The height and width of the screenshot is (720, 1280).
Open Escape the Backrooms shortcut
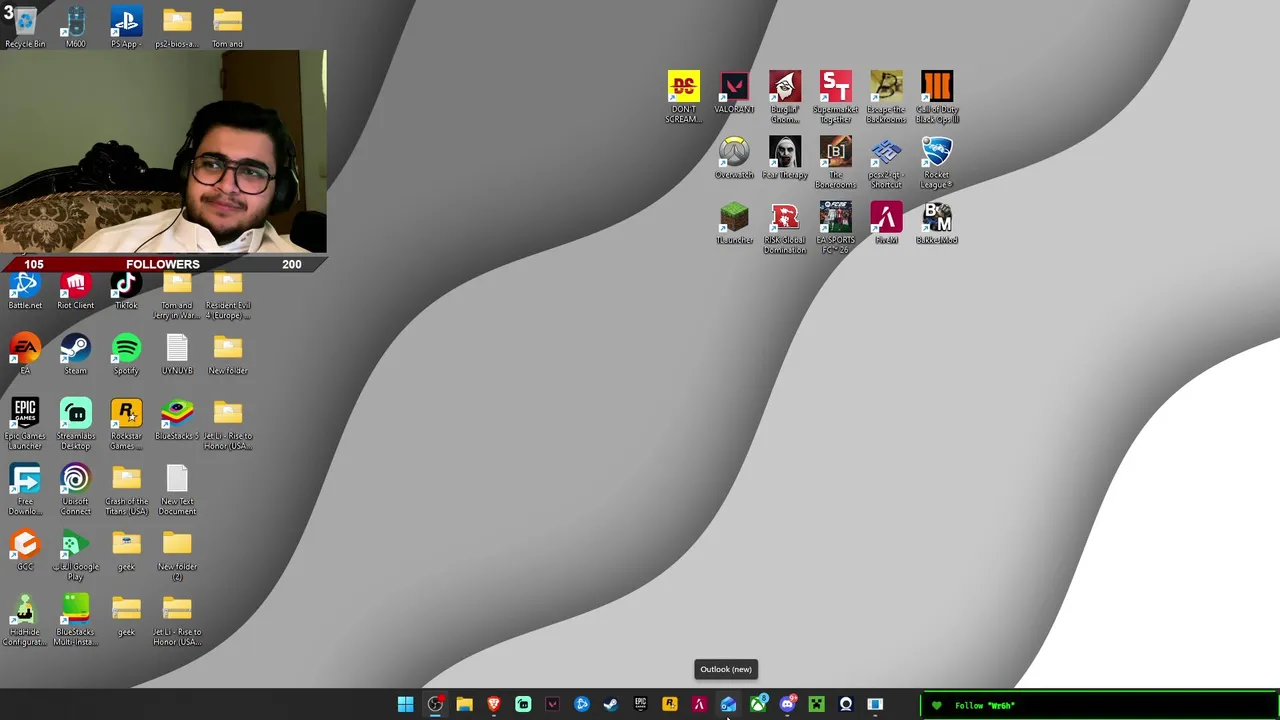click(x=886, y=97)
